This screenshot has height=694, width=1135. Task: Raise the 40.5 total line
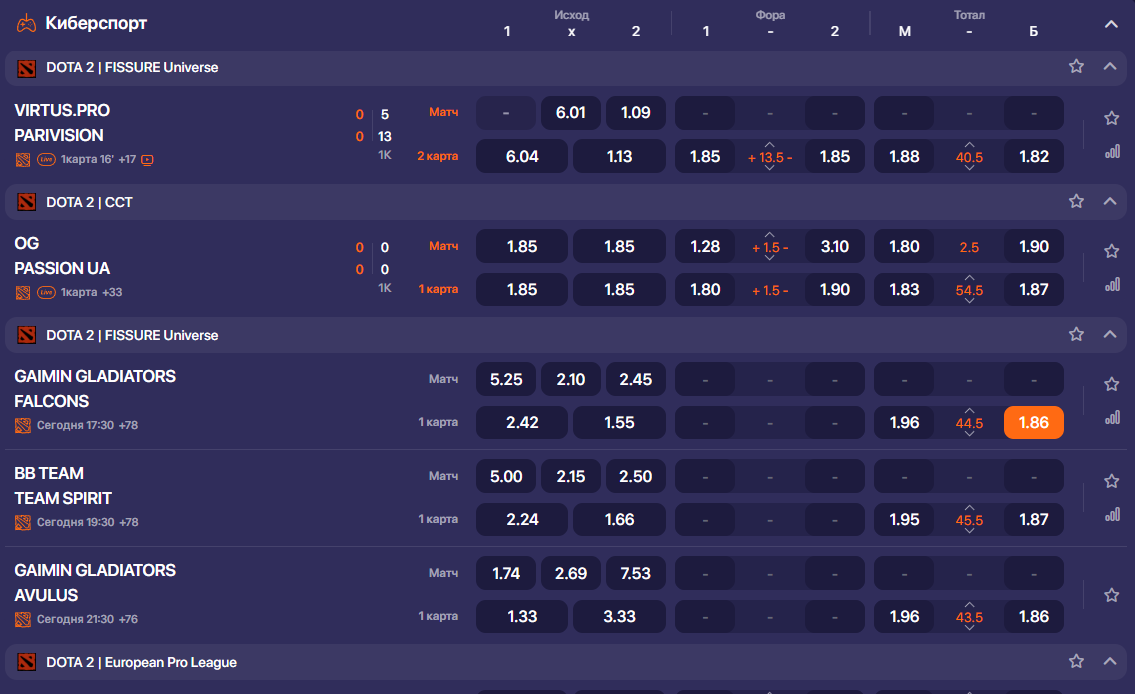(969, 145)
